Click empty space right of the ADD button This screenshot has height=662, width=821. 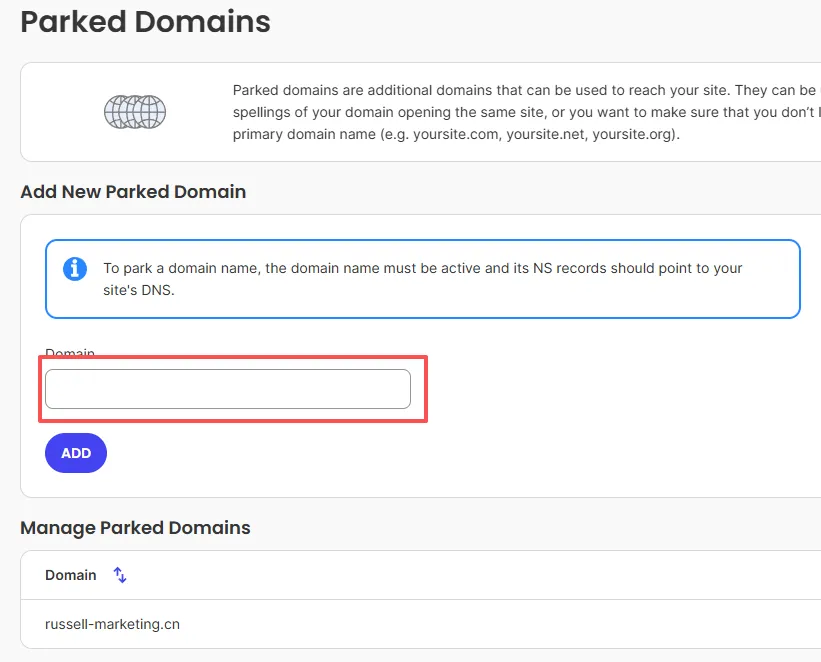pyautogui.click(x=400, y=453)
